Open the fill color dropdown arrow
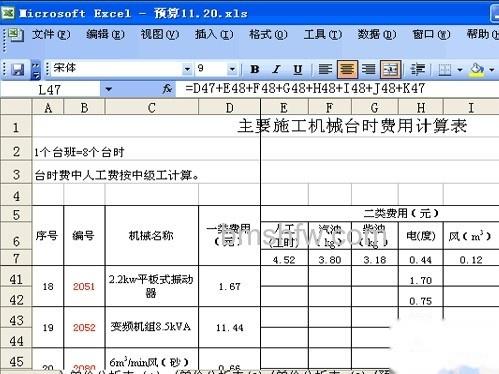The width and height of the screenshot is (499, 374). (x=492, y=70)
